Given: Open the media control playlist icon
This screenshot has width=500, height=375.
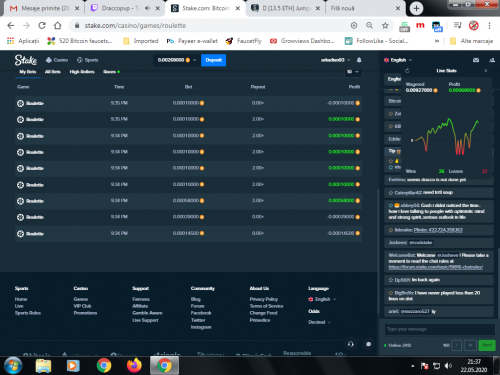Looking at the screenshot, I should (x=458, y=25).
